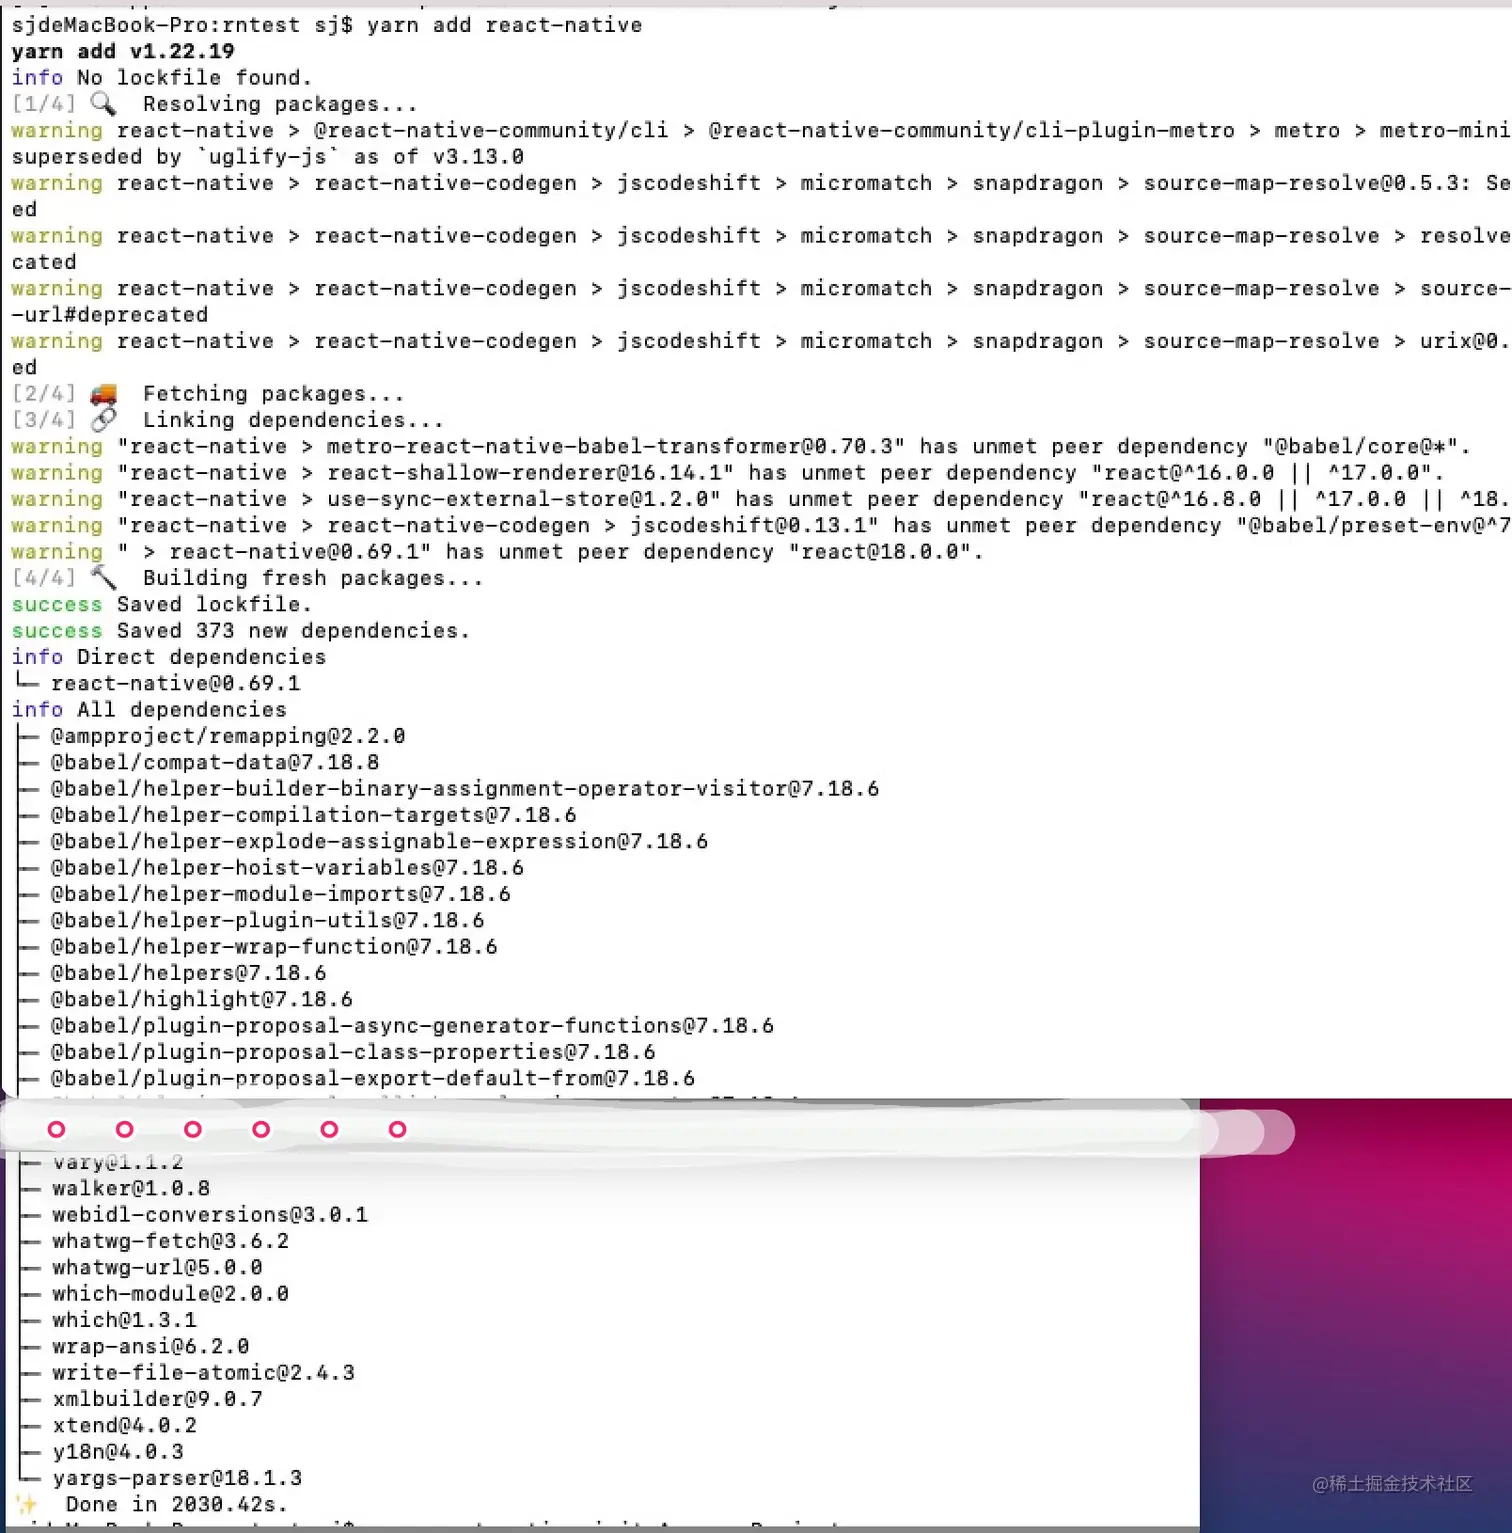Click @babel/plugin-proposal-export-default-from@7.18.6

[373, 1078]
